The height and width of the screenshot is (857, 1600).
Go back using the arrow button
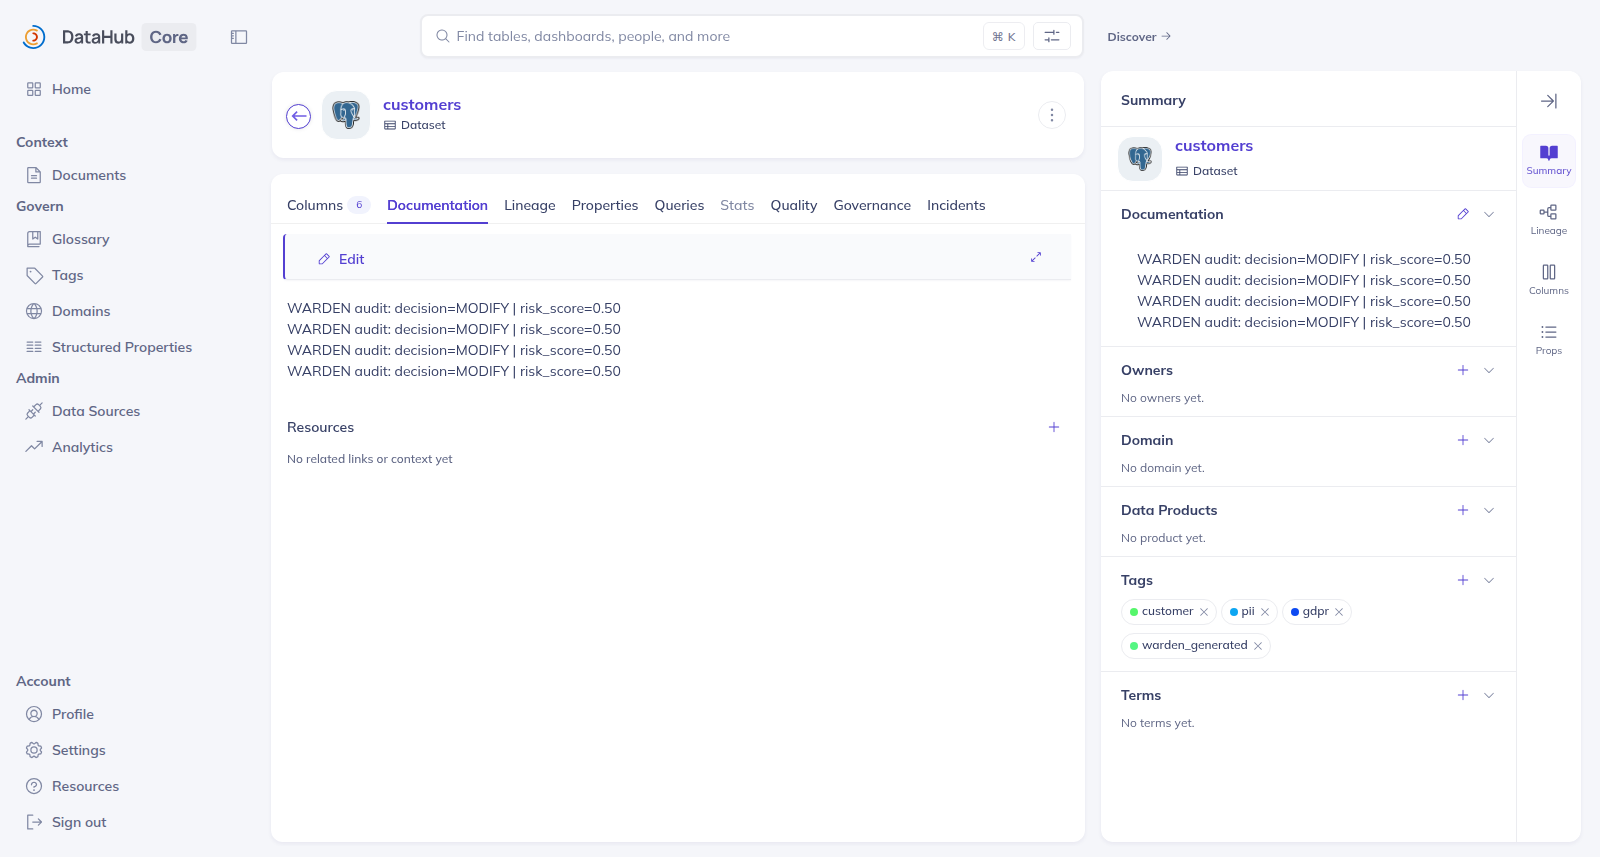[x=299, y=117]
